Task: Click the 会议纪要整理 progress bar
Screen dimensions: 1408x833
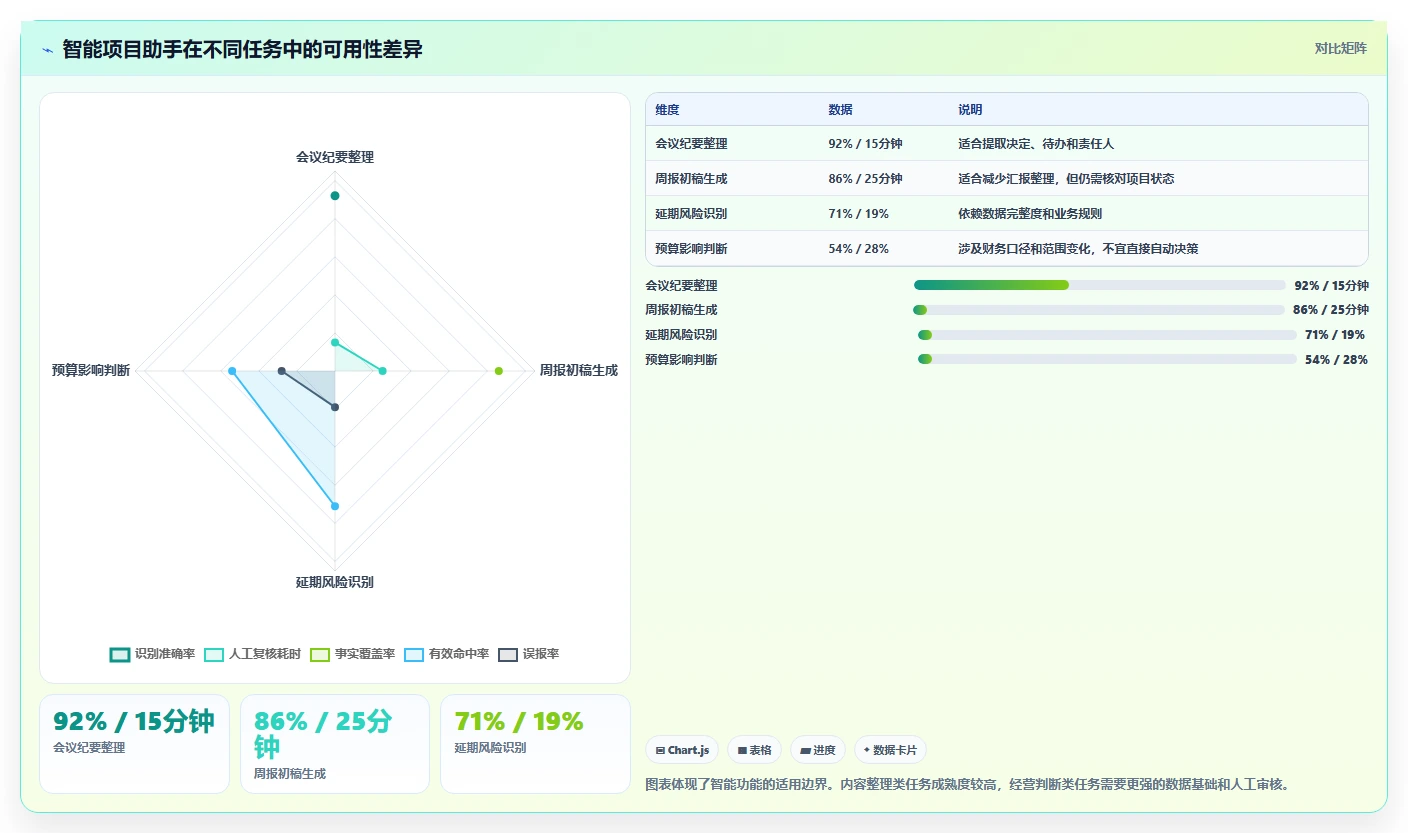Action: 1099,285
